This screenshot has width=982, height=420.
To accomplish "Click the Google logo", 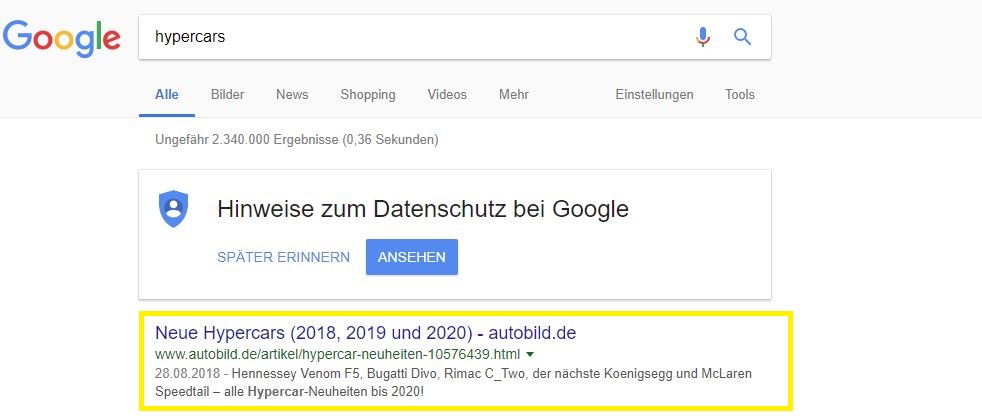I will pos(61,38).
